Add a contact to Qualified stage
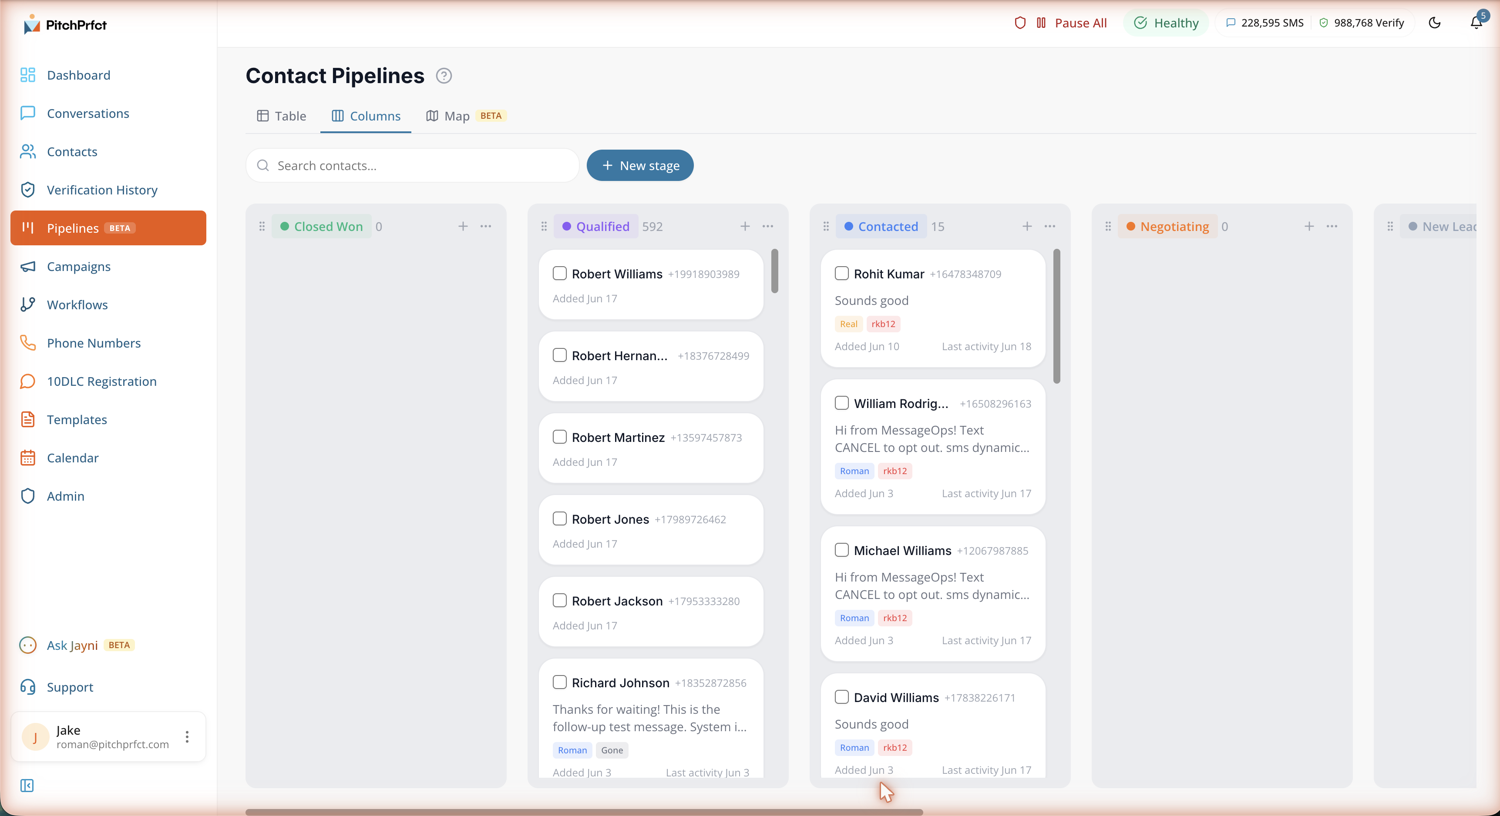This screenshot has width=1500, height=816. point(745,227)
